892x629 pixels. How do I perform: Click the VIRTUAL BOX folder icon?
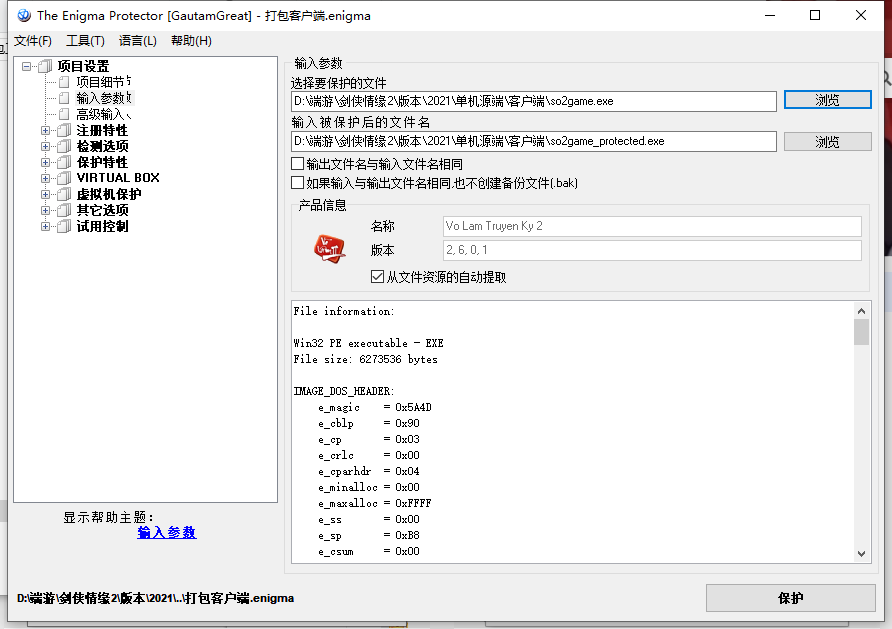coord(64,178)
